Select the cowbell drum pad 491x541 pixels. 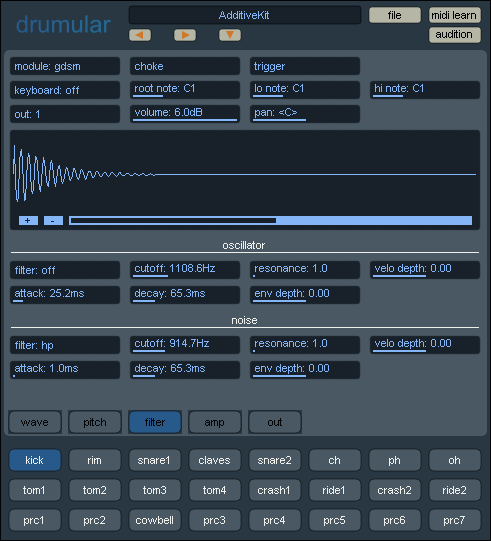click(155, 520)
